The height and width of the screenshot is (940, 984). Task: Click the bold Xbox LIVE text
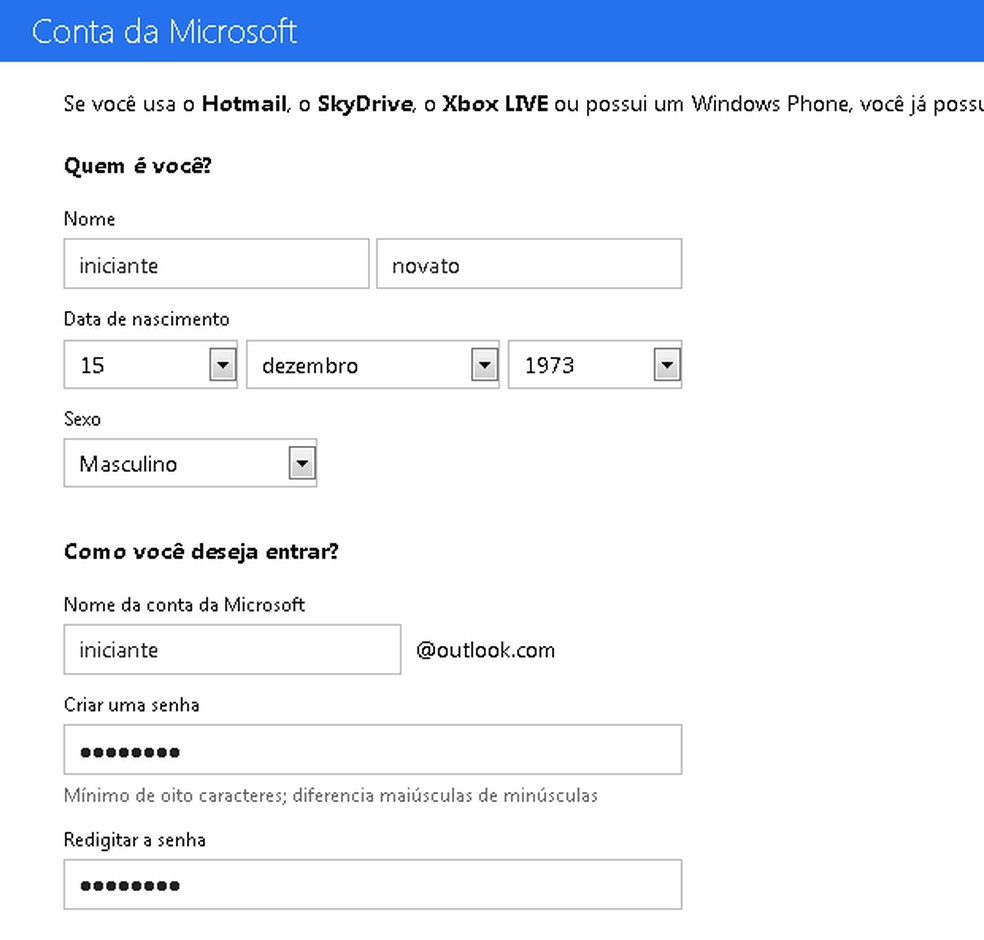pyautogui.click(x=495, y=104)
